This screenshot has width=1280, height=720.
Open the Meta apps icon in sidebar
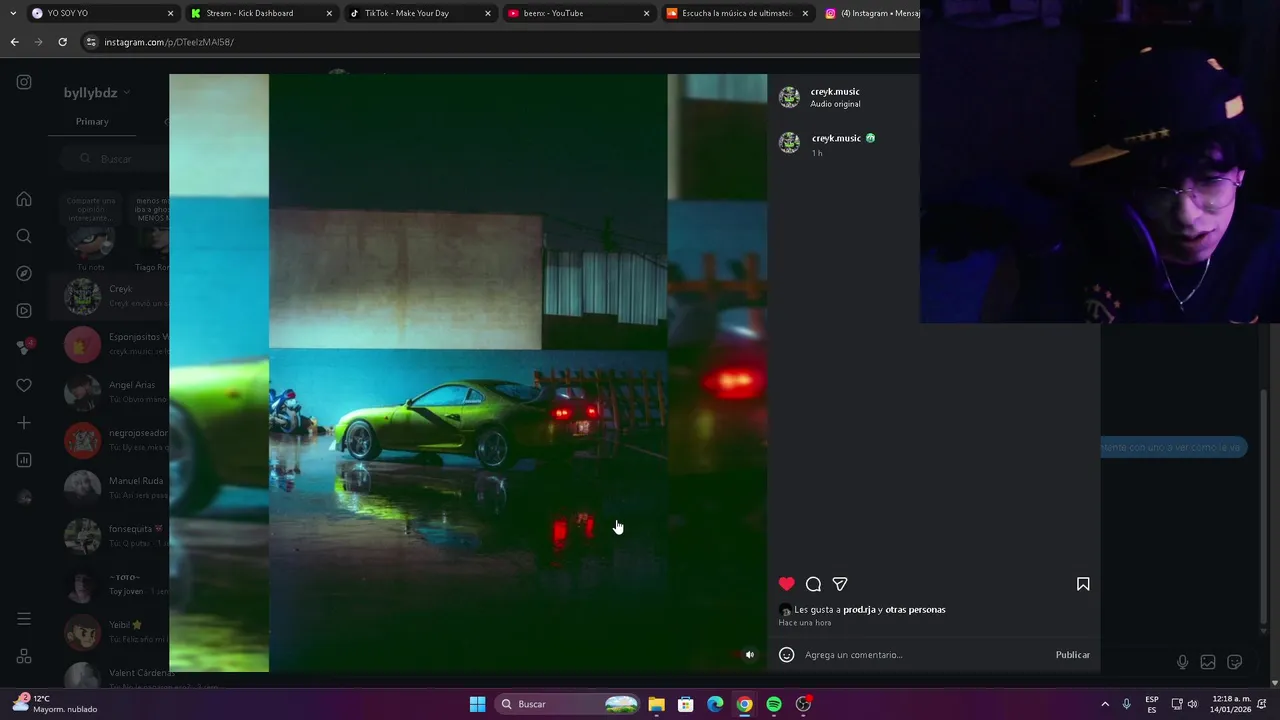coord(24,657)
